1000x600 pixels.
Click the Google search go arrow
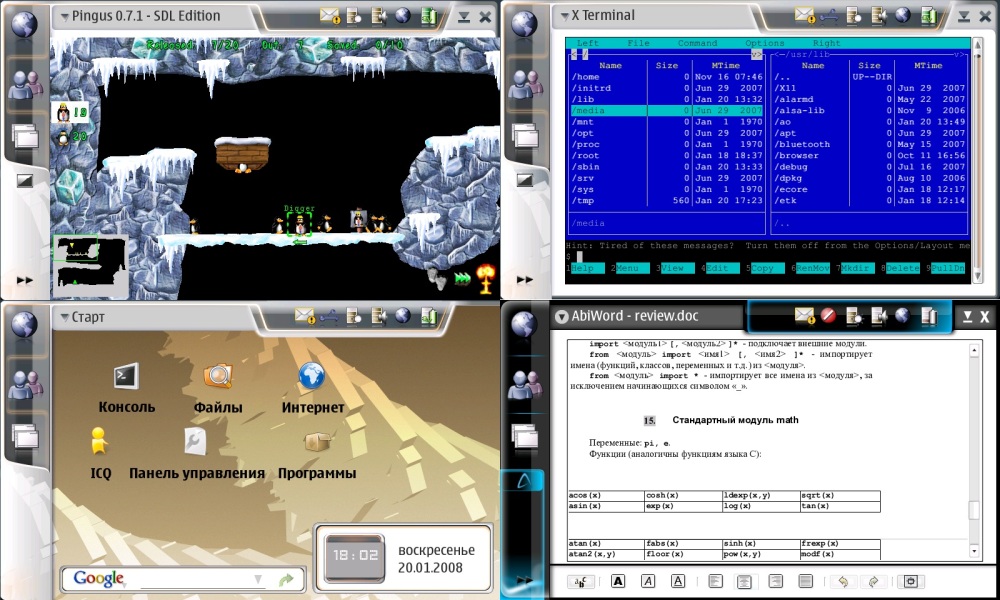click(286, 580)
